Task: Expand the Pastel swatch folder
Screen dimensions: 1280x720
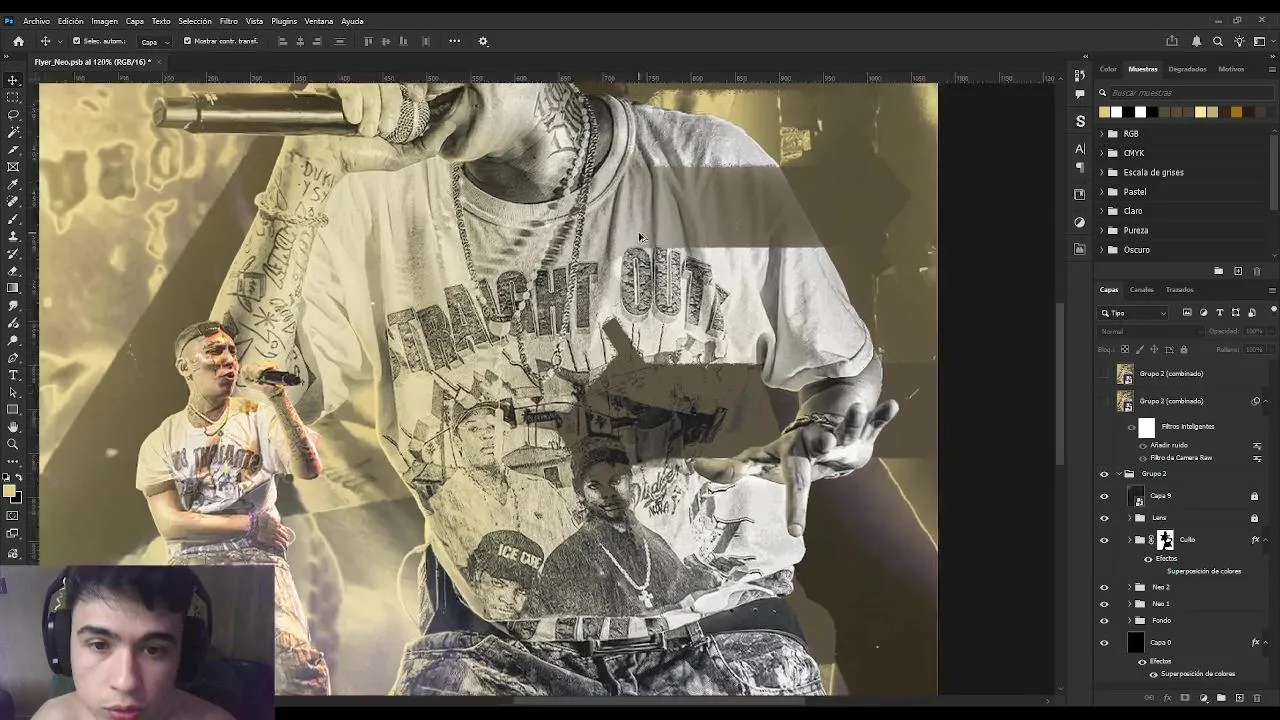Action: point(1102,191)
